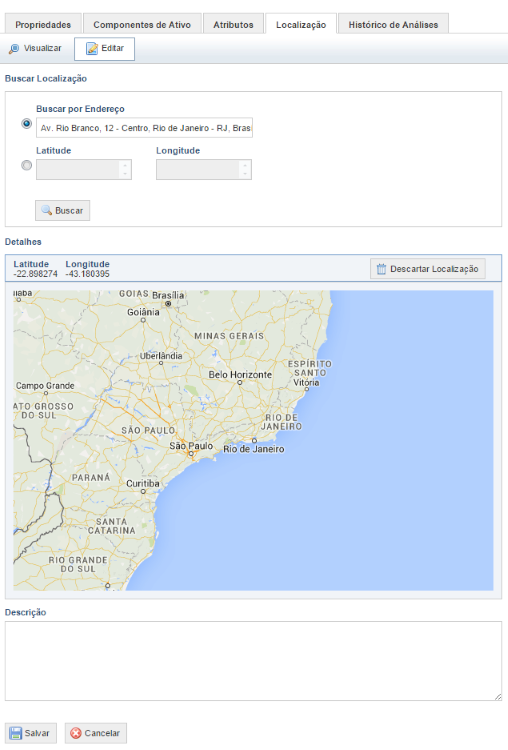Click the Buscar magnifying glass icon
Image resolution: width=508 pixels, height=750 pixels.
46,210
